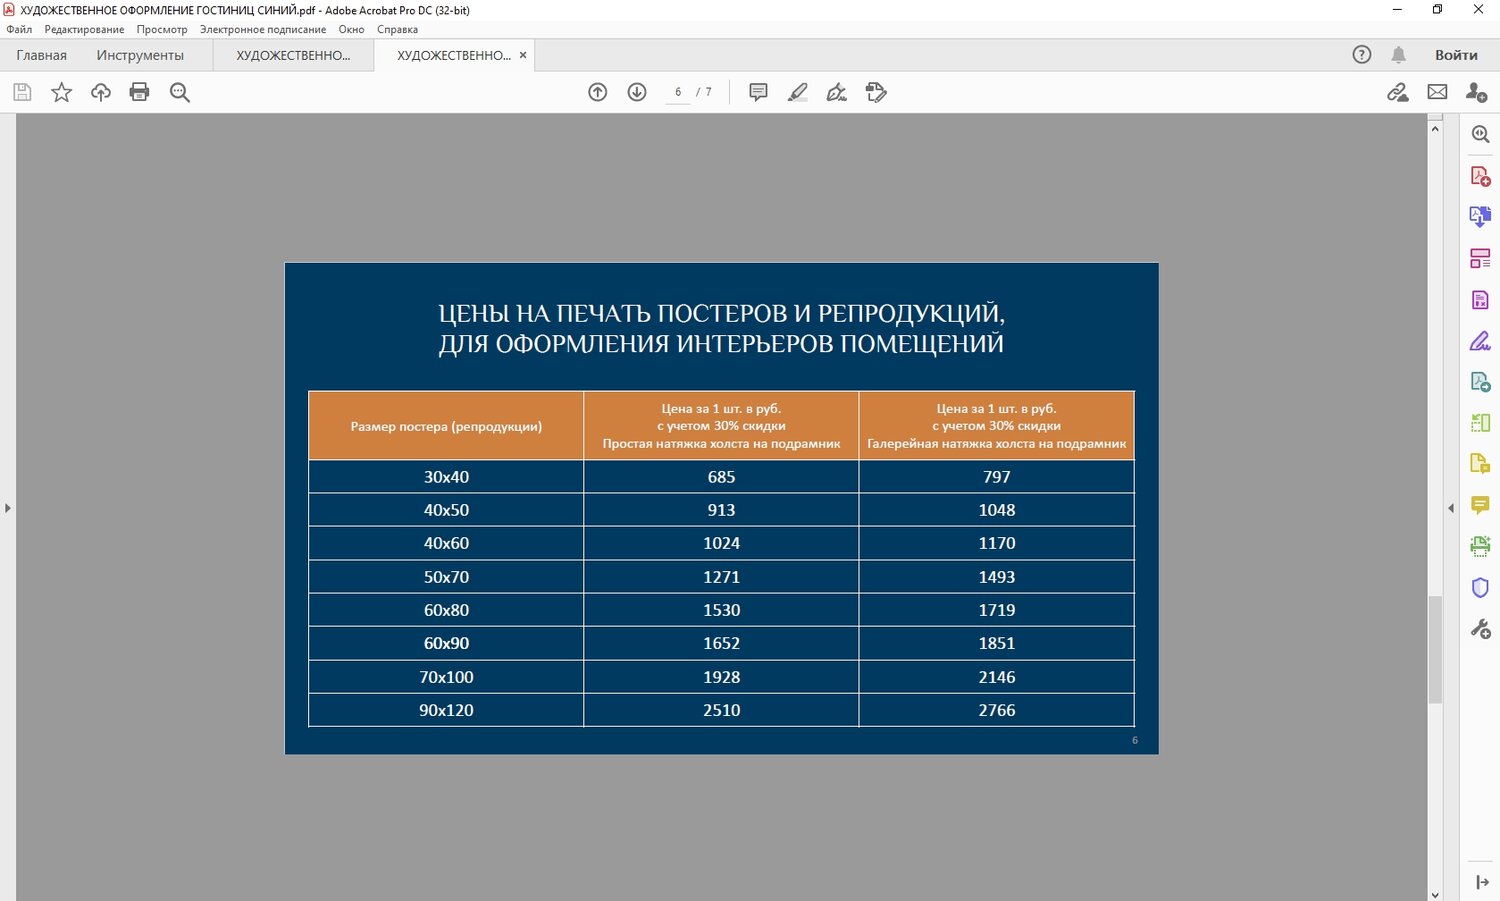Switch to the Инструменты tab
1500x901 pixels.
(140, 55)
